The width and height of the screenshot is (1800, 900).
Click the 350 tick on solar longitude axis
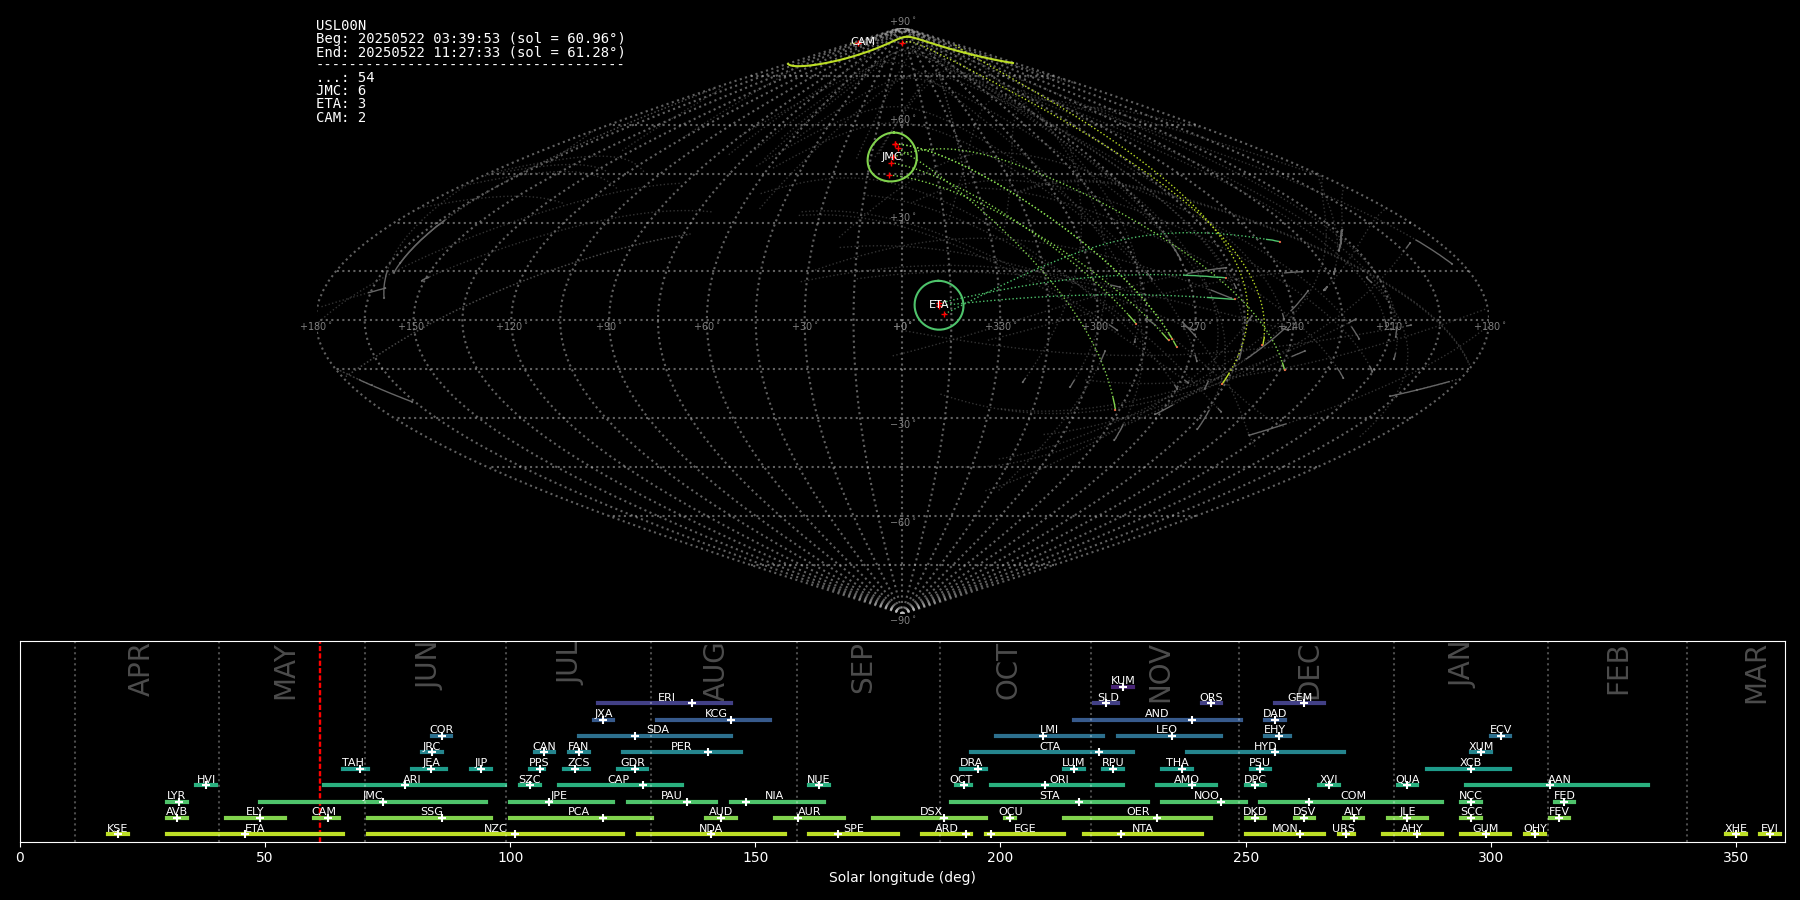(1735, 857)
